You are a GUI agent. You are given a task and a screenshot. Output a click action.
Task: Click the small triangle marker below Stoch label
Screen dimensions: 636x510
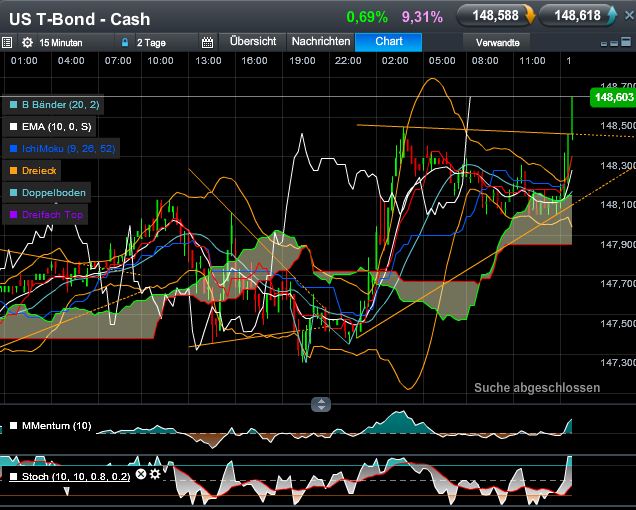67,491
